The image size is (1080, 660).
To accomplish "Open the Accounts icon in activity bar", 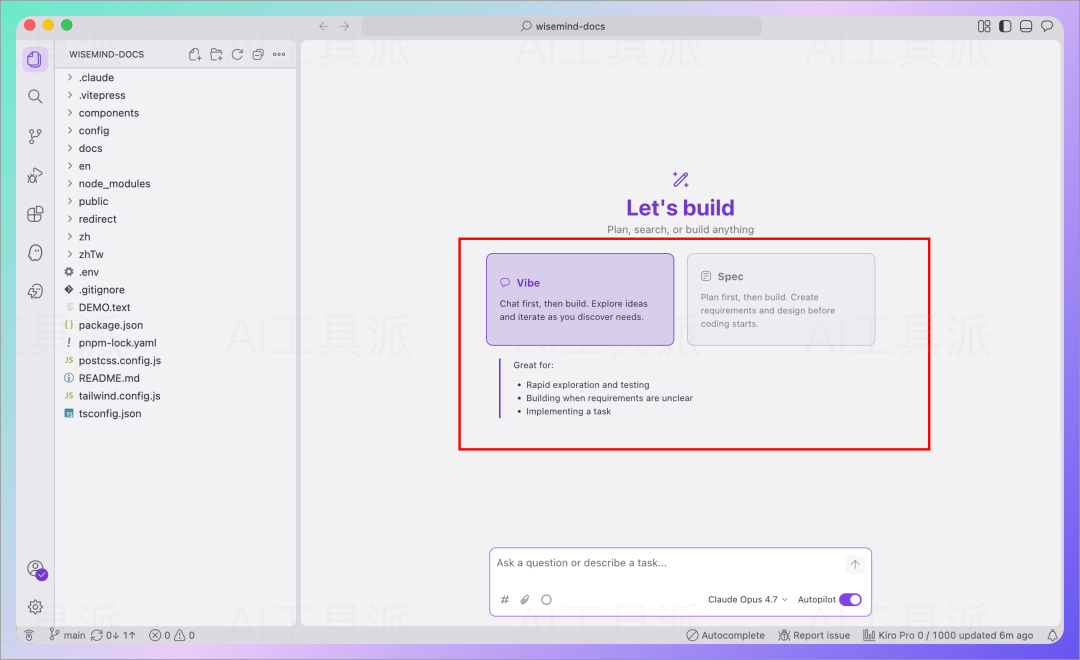I will coord(36,570).
